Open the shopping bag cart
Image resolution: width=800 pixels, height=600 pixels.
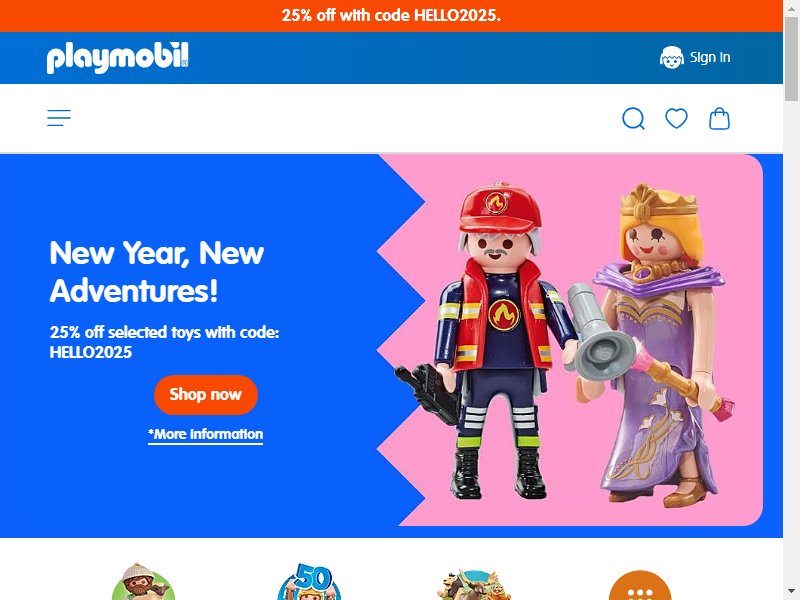(x=719, y=118)
